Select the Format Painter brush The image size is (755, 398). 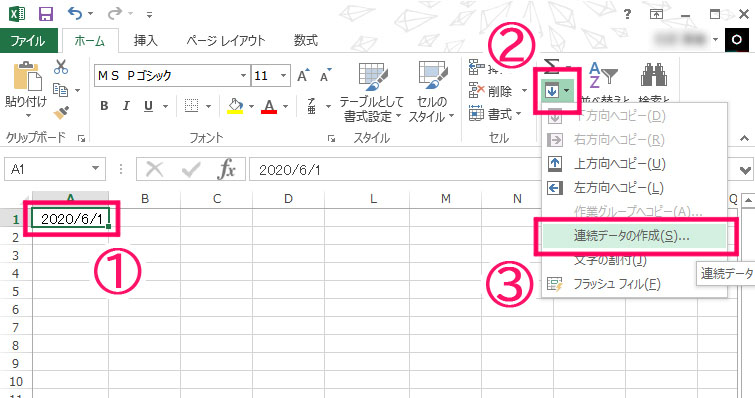[61, 112]
